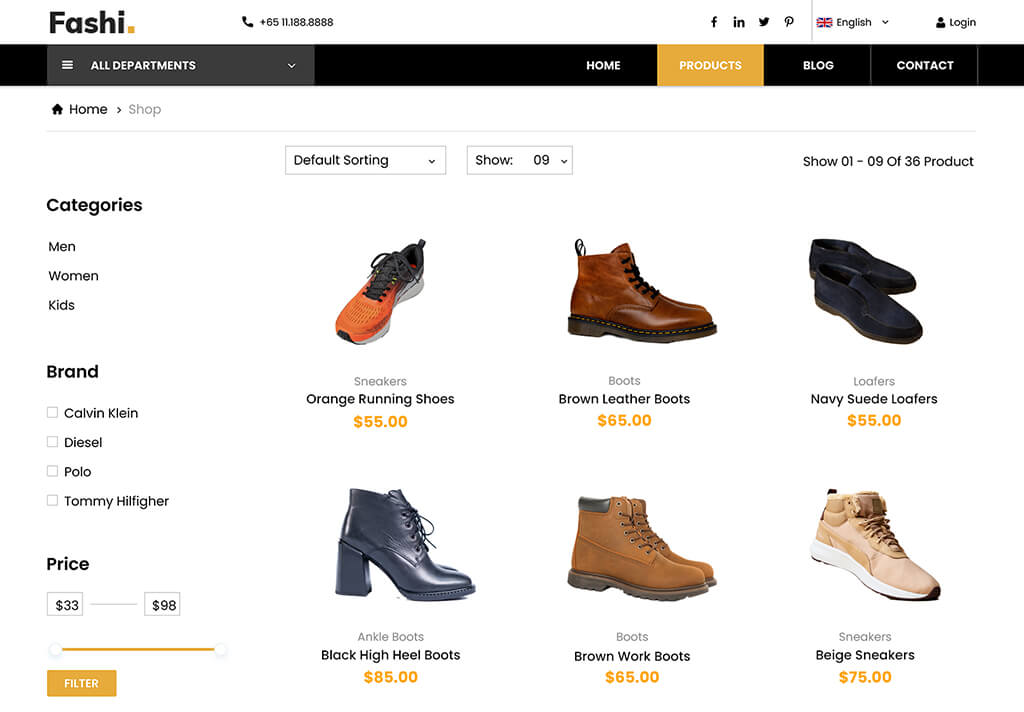Click the hamburger icon in All Departments

pos(67,65)
